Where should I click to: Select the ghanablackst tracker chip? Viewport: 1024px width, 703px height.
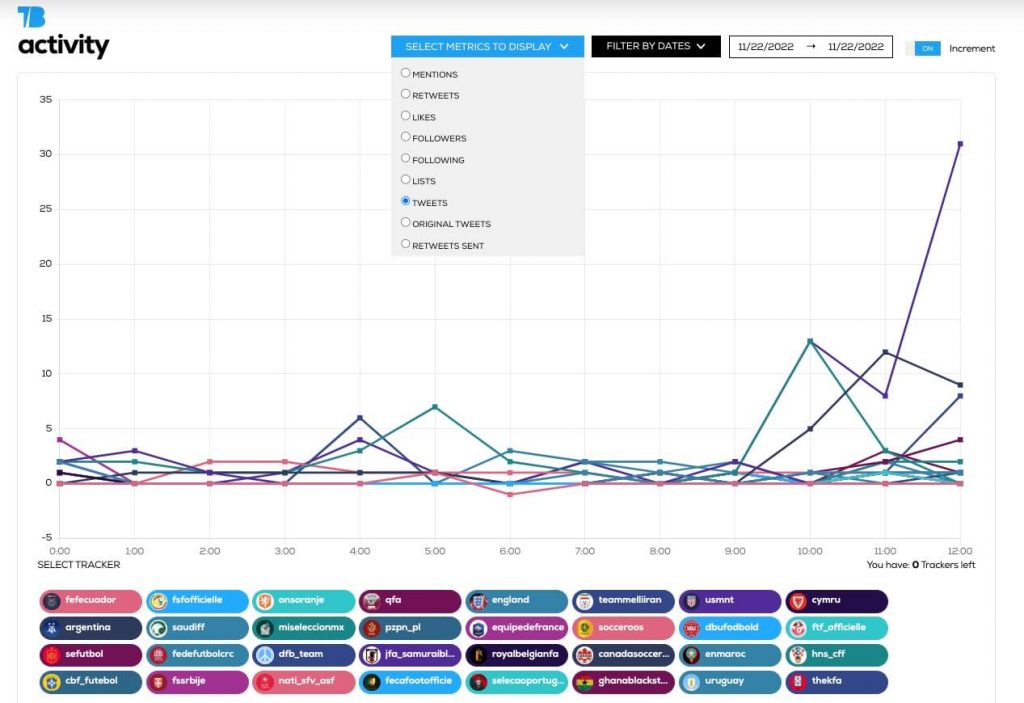pyautogui.click(x=624, y=682)
